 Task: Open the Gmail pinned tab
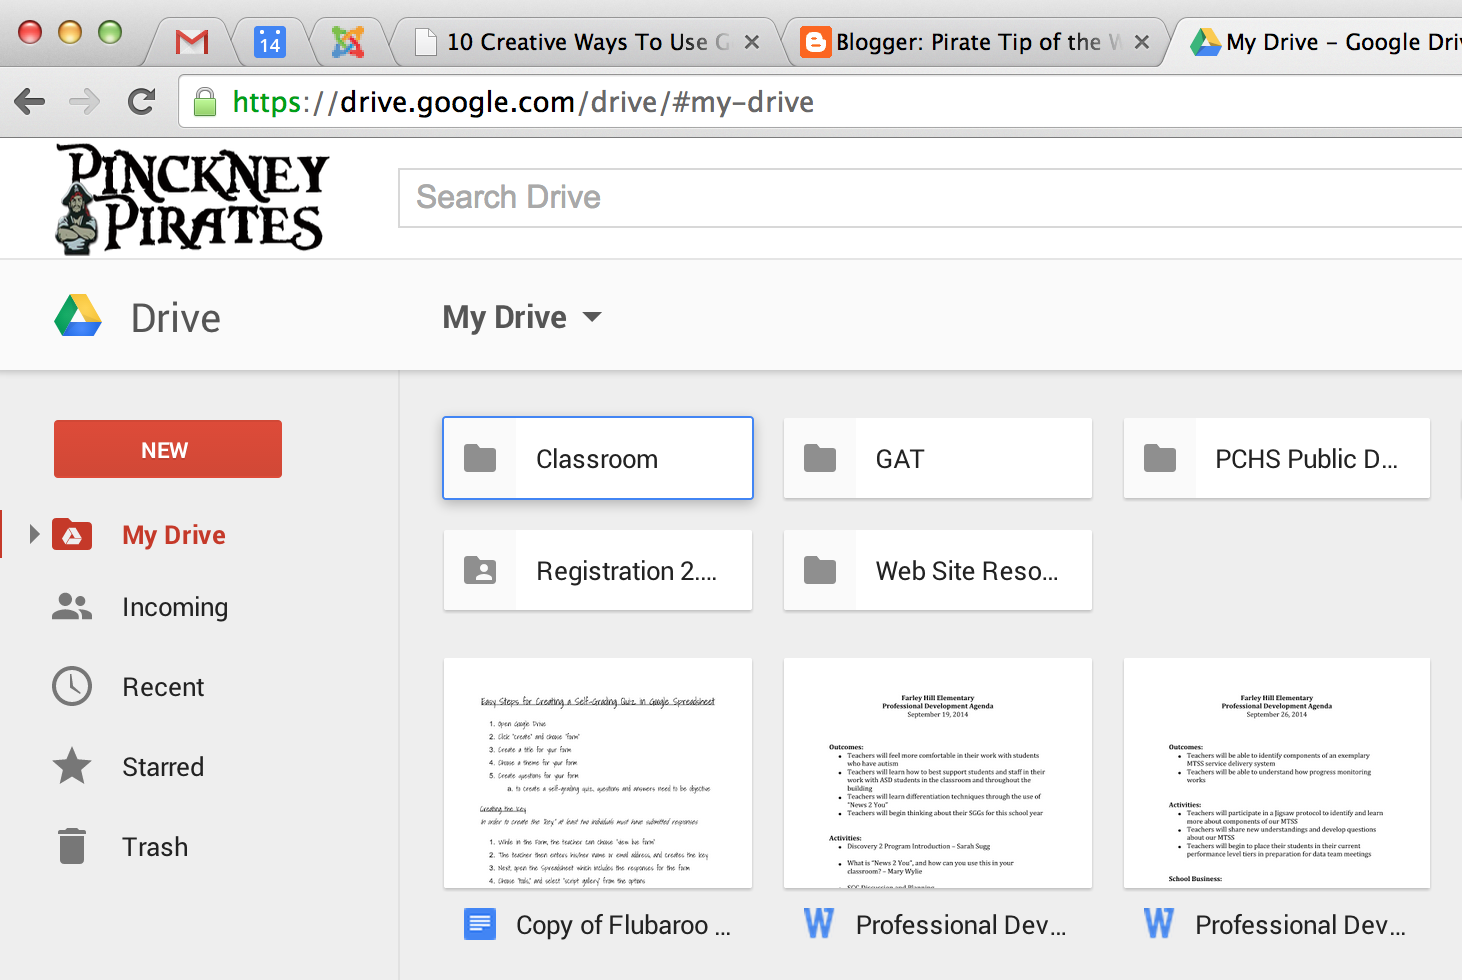point(192,42)
